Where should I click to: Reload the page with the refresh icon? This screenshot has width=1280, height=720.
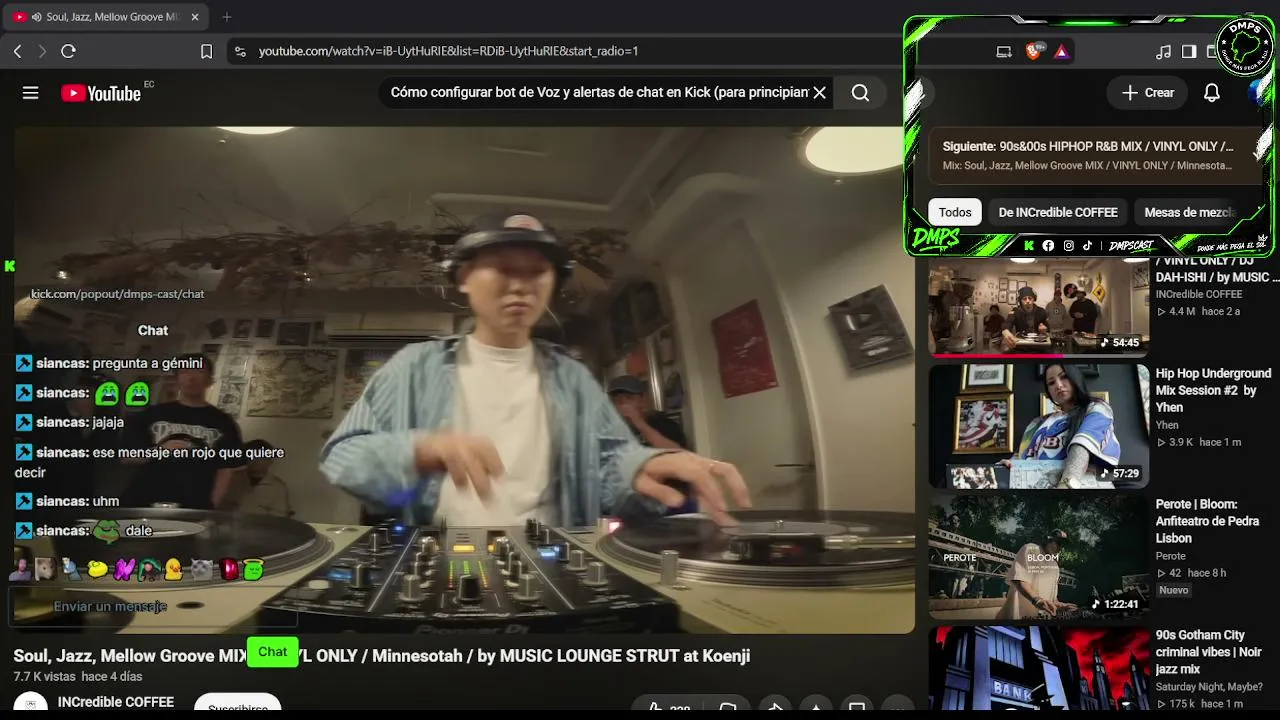pos(68,51)
